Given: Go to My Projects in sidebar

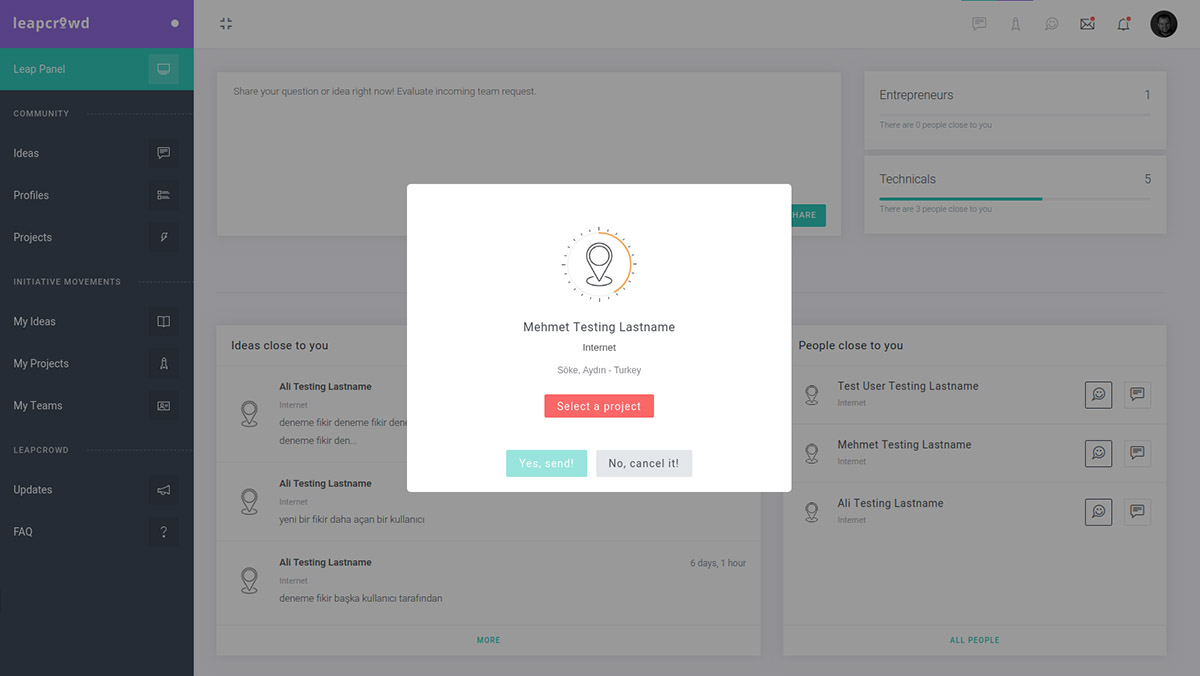Looking at the screenshot, I should pyautogui.click(x=97, y=363).
